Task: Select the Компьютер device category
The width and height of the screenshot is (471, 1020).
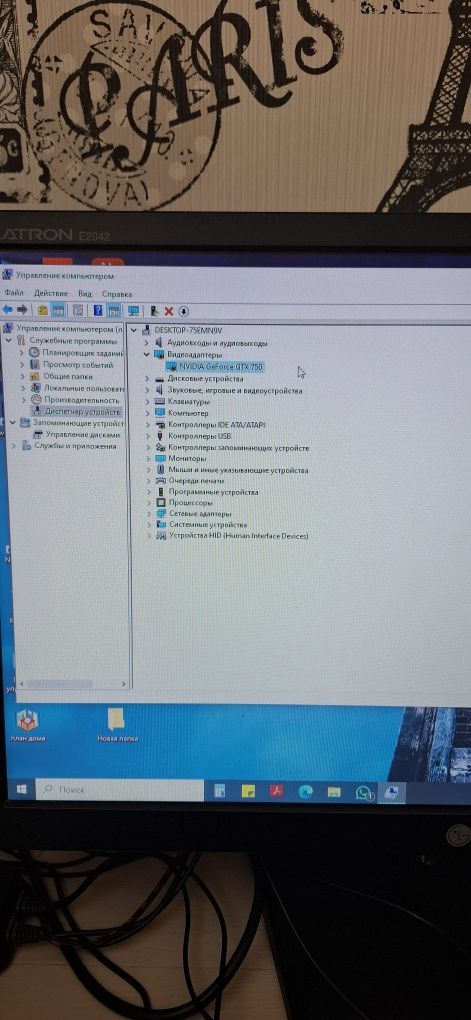Action: coord(188,413)
